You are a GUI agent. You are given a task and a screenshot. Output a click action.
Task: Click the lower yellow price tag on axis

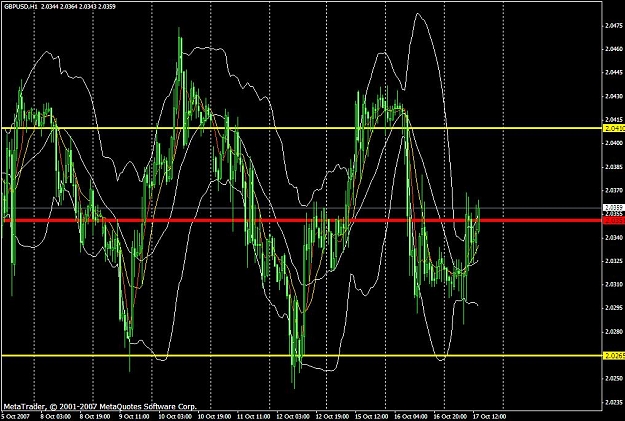point(614,355)
